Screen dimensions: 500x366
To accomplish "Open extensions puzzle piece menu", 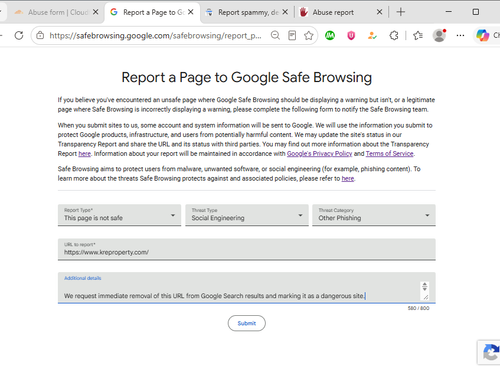I will pos(394,35).
